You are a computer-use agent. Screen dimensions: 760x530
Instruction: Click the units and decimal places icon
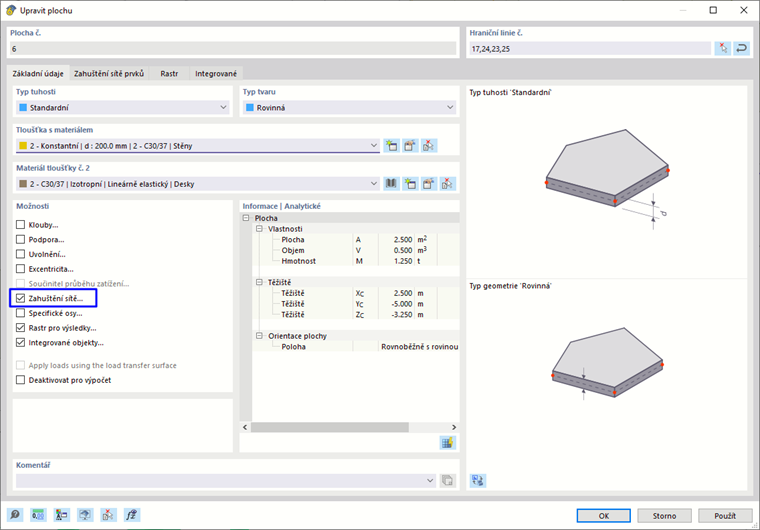coord(38,515)
